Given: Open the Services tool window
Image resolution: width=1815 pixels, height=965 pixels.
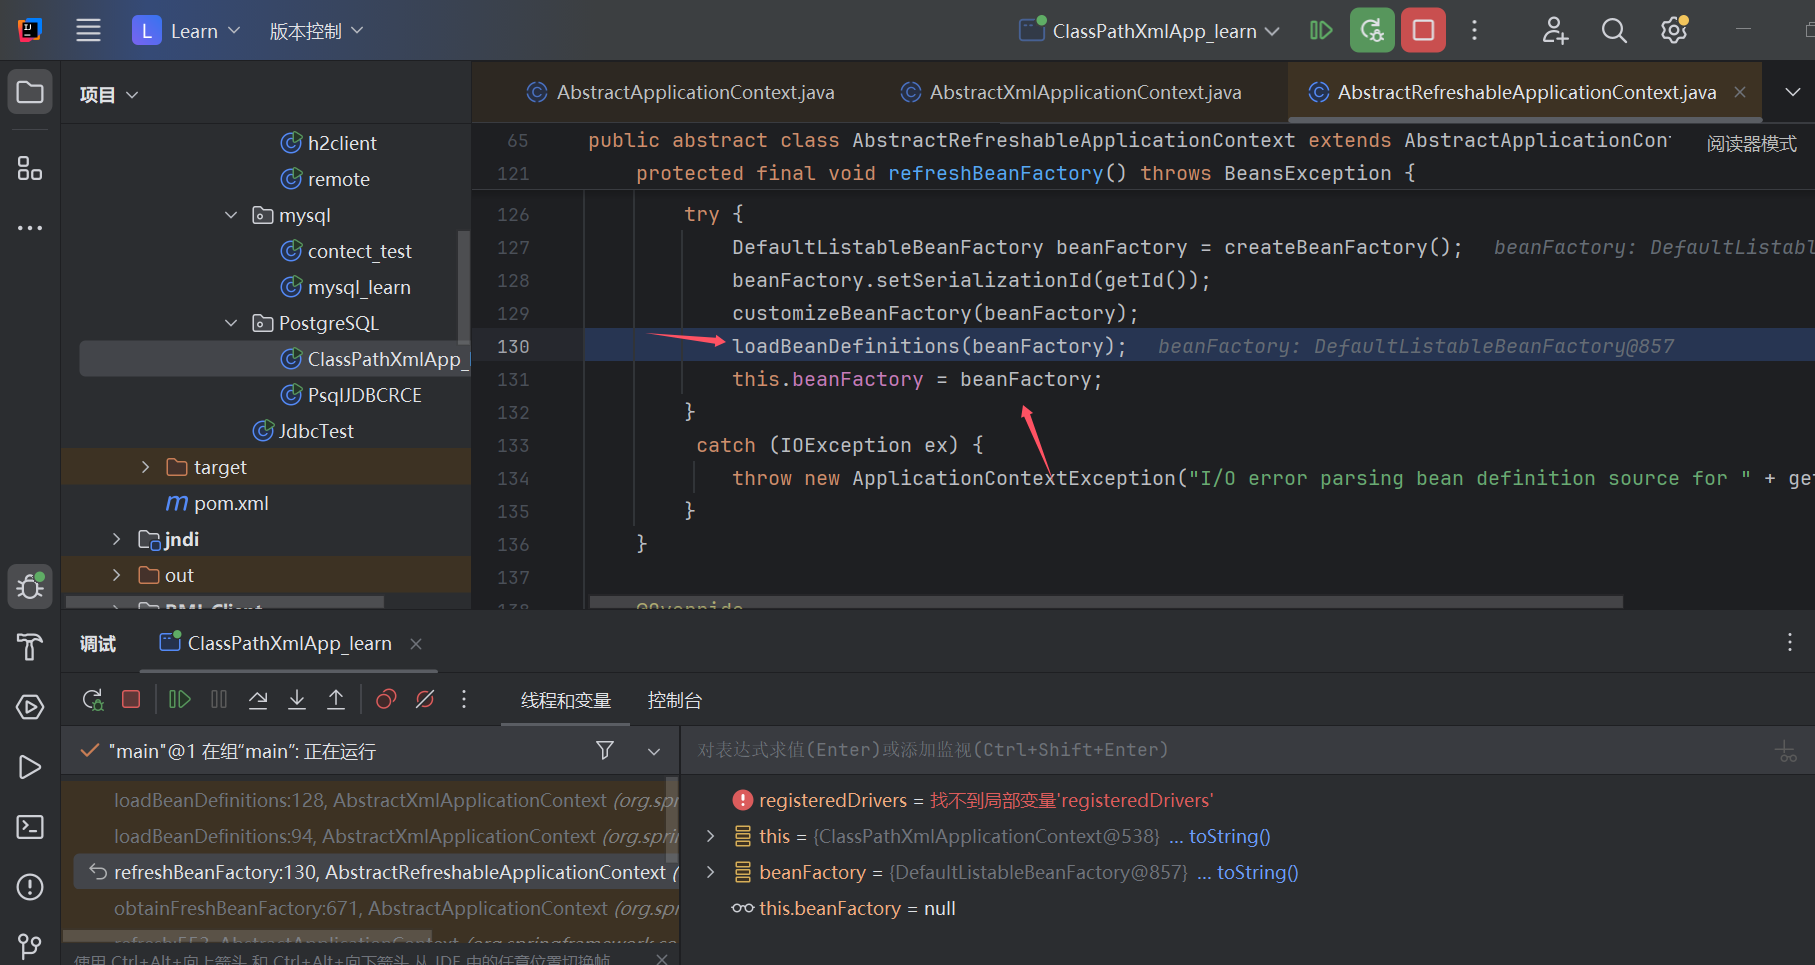Looking at the screenshot, I should 30,707.
